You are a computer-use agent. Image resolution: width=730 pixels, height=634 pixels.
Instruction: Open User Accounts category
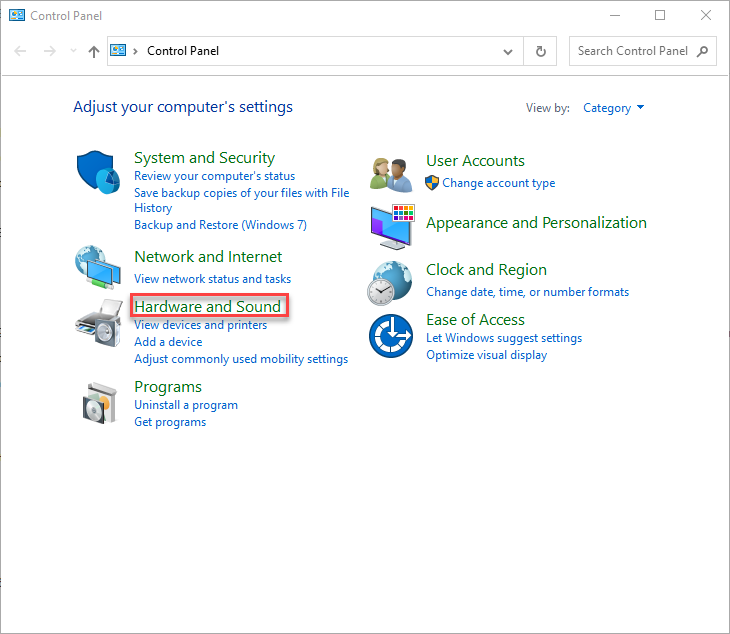click(x=475, y=161)
